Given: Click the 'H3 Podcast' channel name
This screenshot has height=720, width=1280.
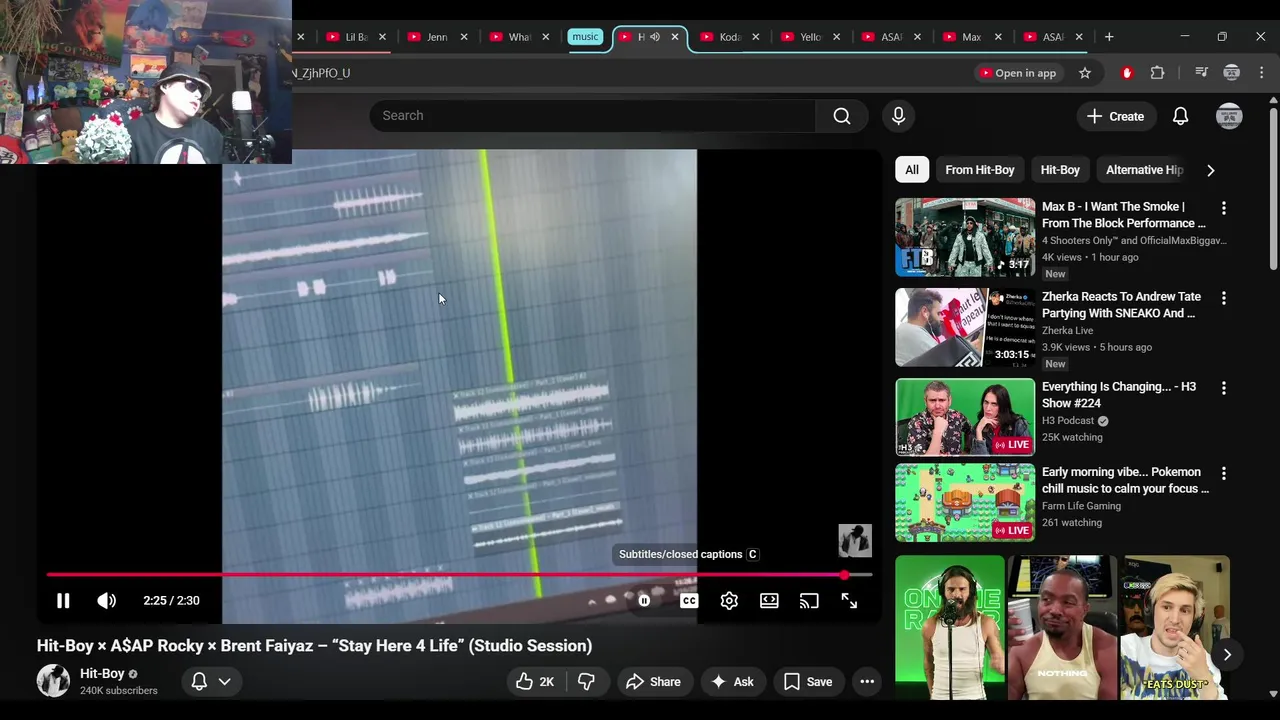Looking at the screenshot, I should point(1068,421).
